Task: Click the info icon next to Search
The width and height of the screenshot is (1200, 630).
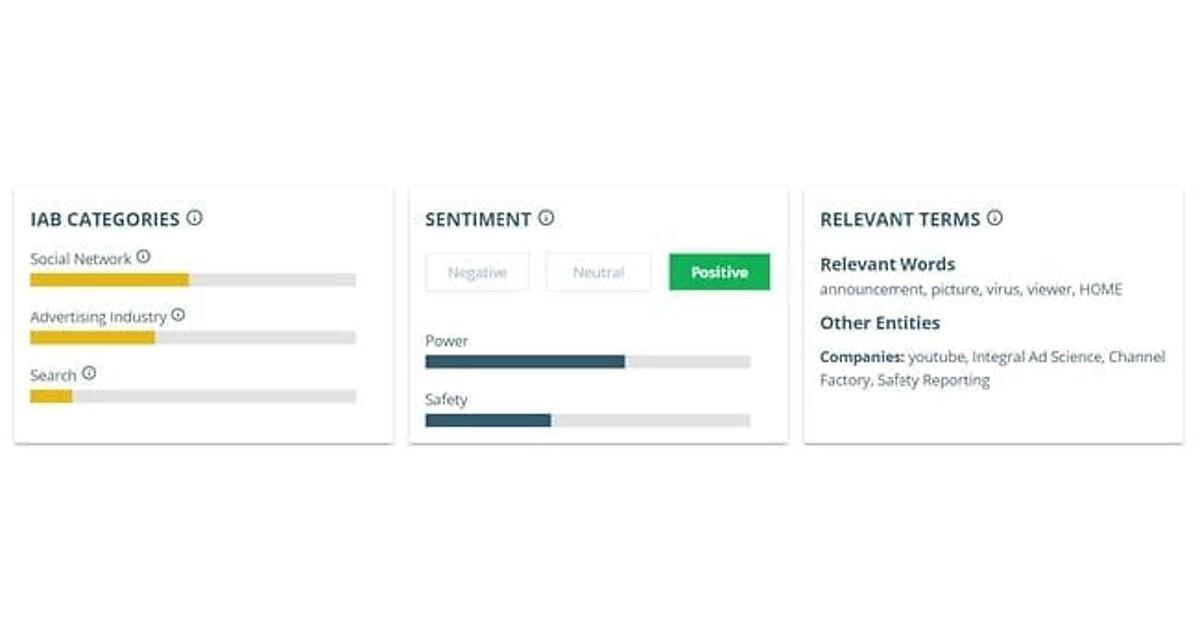Action: click(x=89, y=373)
